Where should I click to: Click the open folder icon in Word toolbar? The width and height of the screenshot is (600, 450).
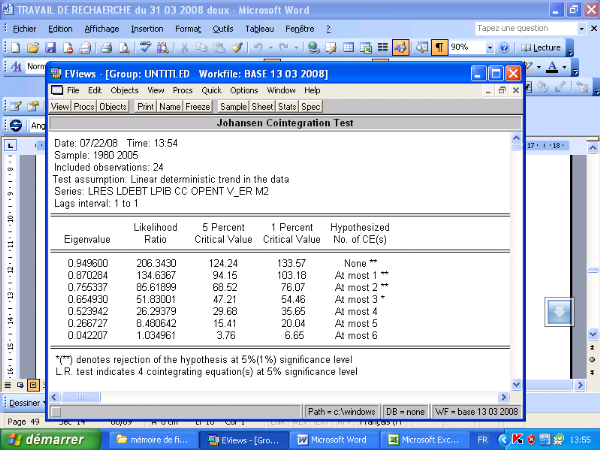coord(33,47)
